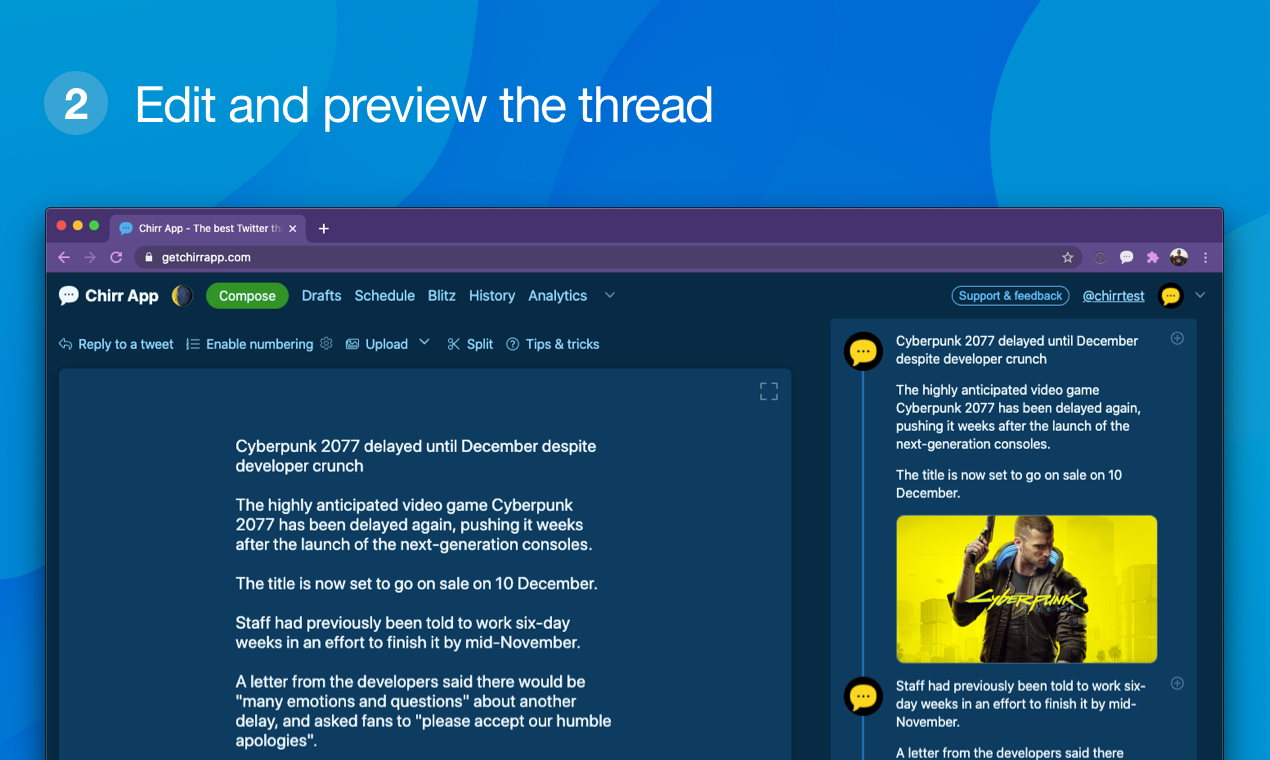Expand the Upload dropdown arrow
1270x760 pixels.
(x=424, y=342)
